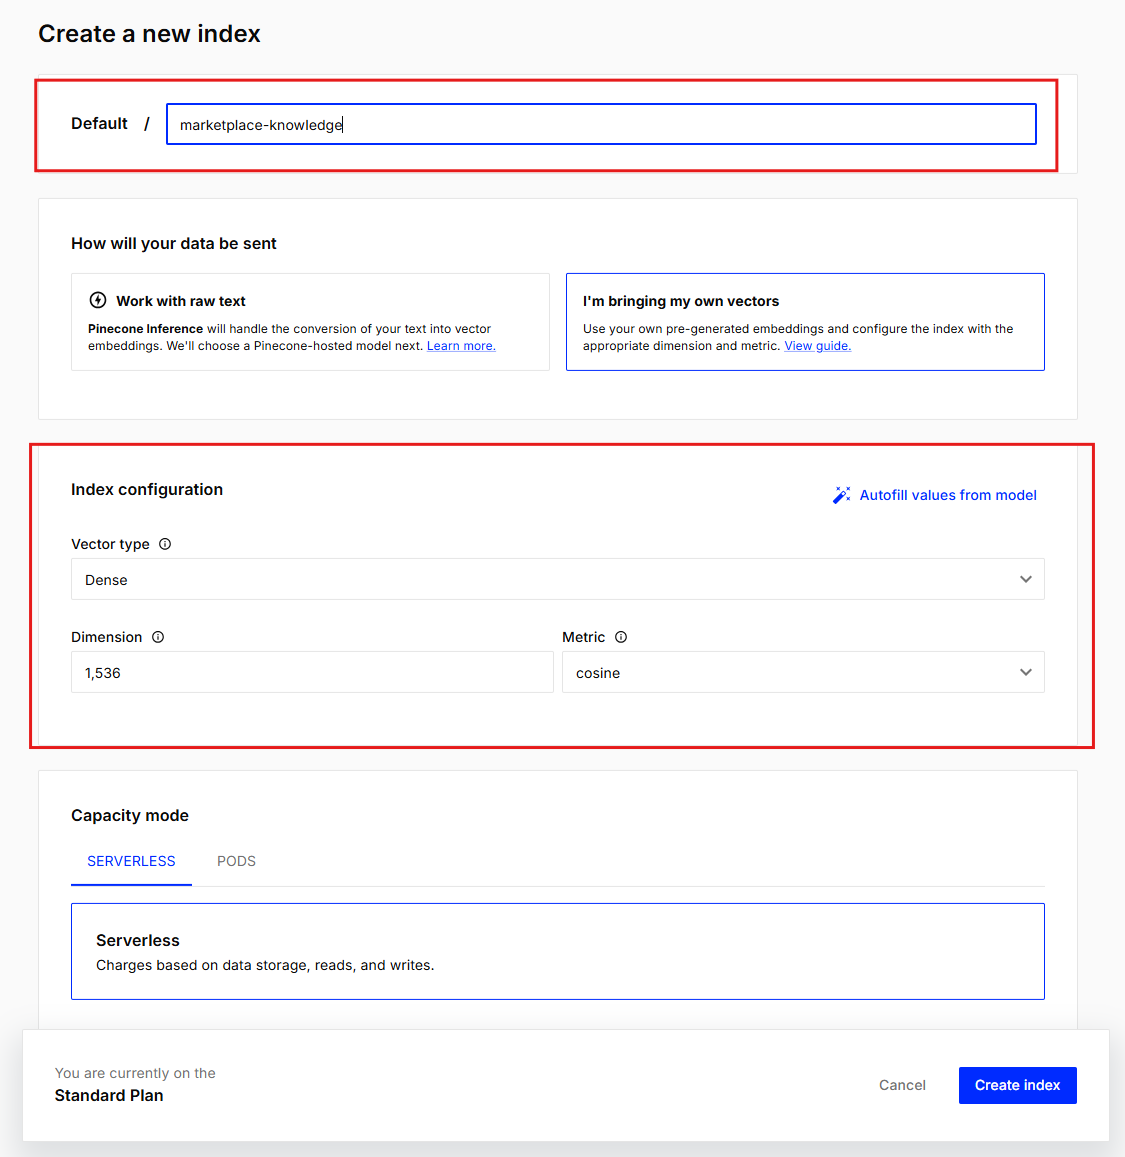
Task: Click the magic wand autofill icon
Action: pyautogui.click(x=842, y=495)
